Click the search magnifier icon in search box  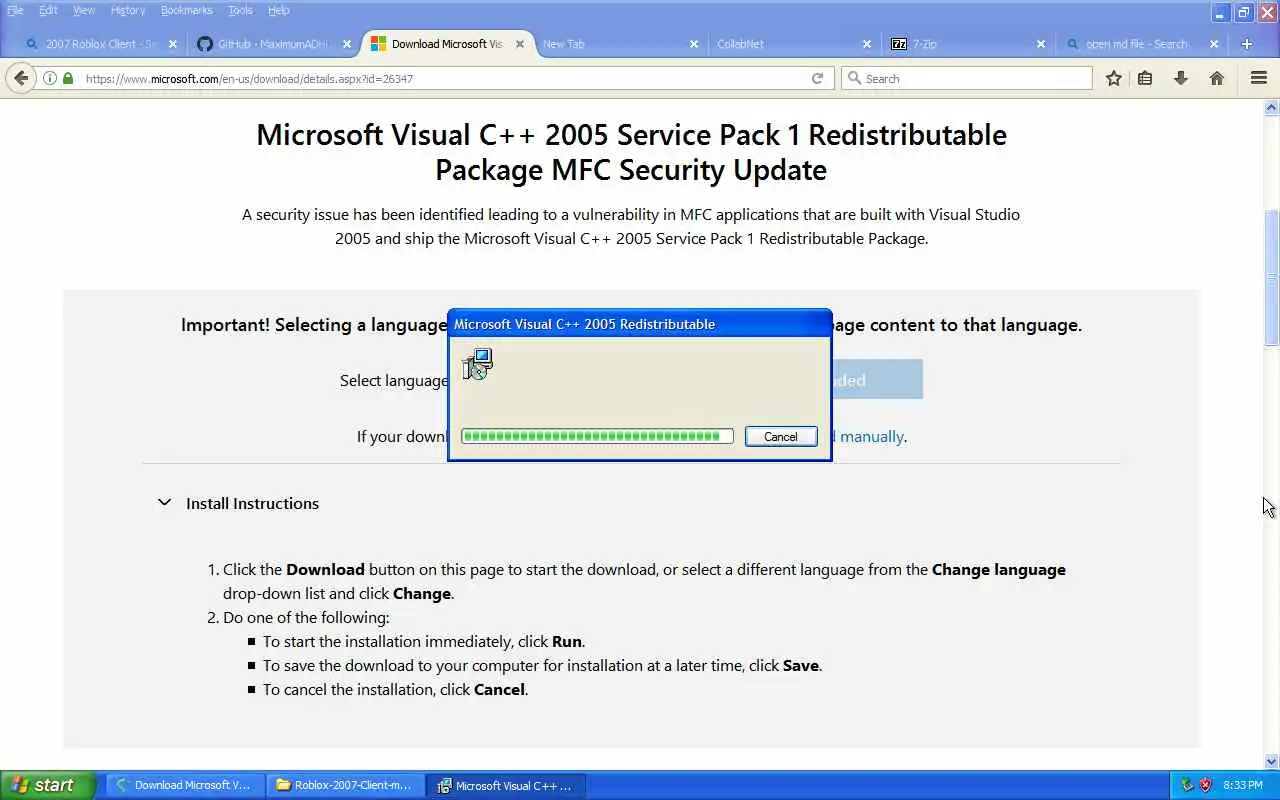coord(854,78)
